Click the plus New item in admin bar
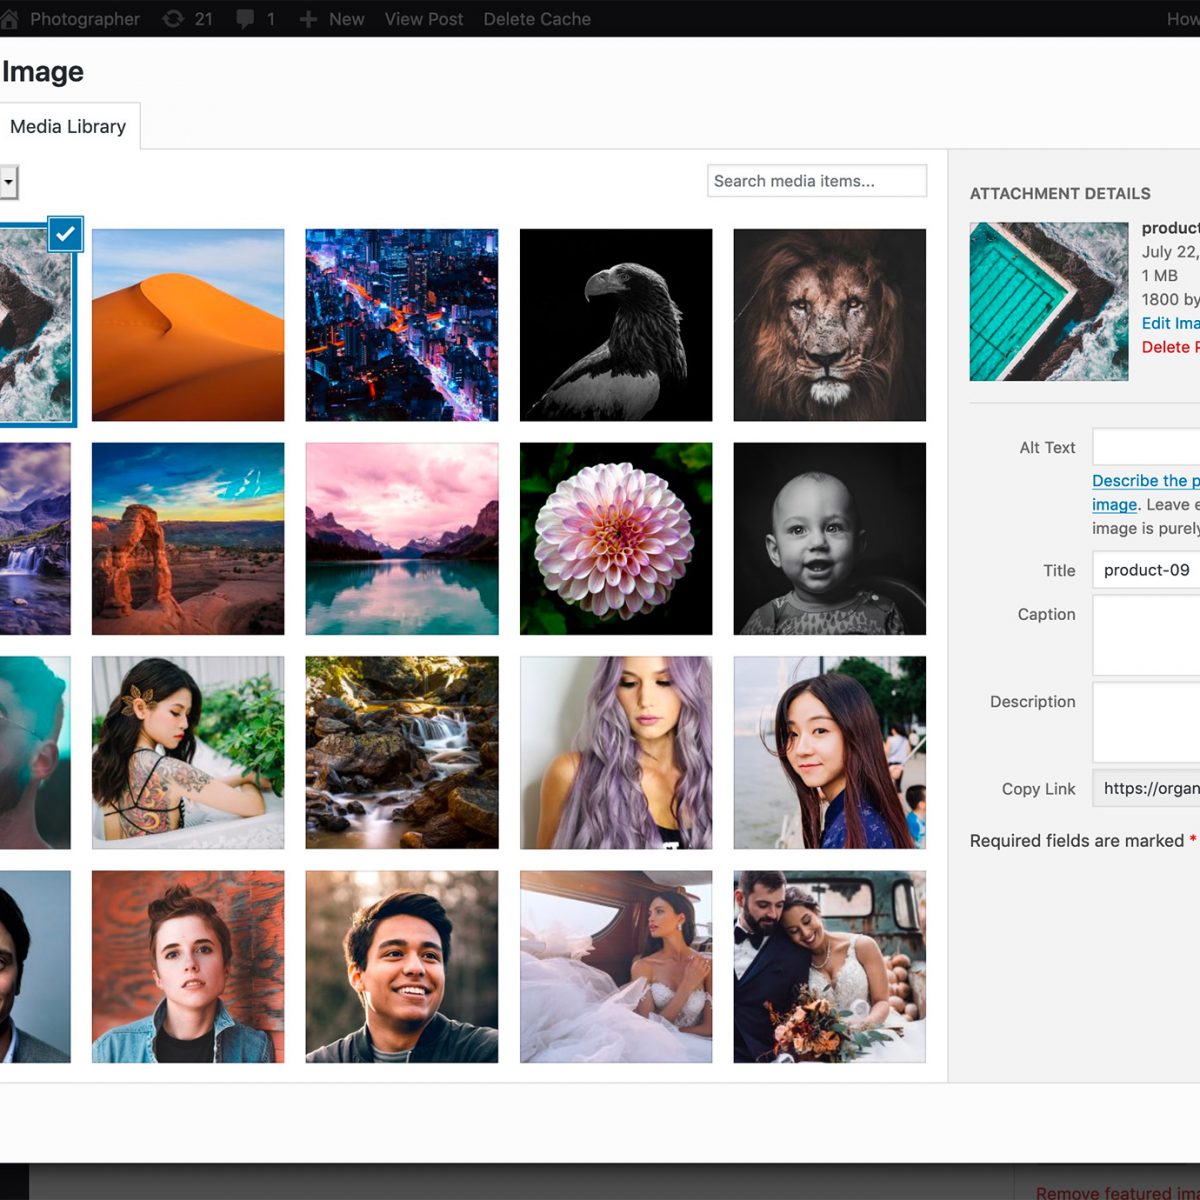Screen dimensions: 1200x1200 click(x=332, y=19)
